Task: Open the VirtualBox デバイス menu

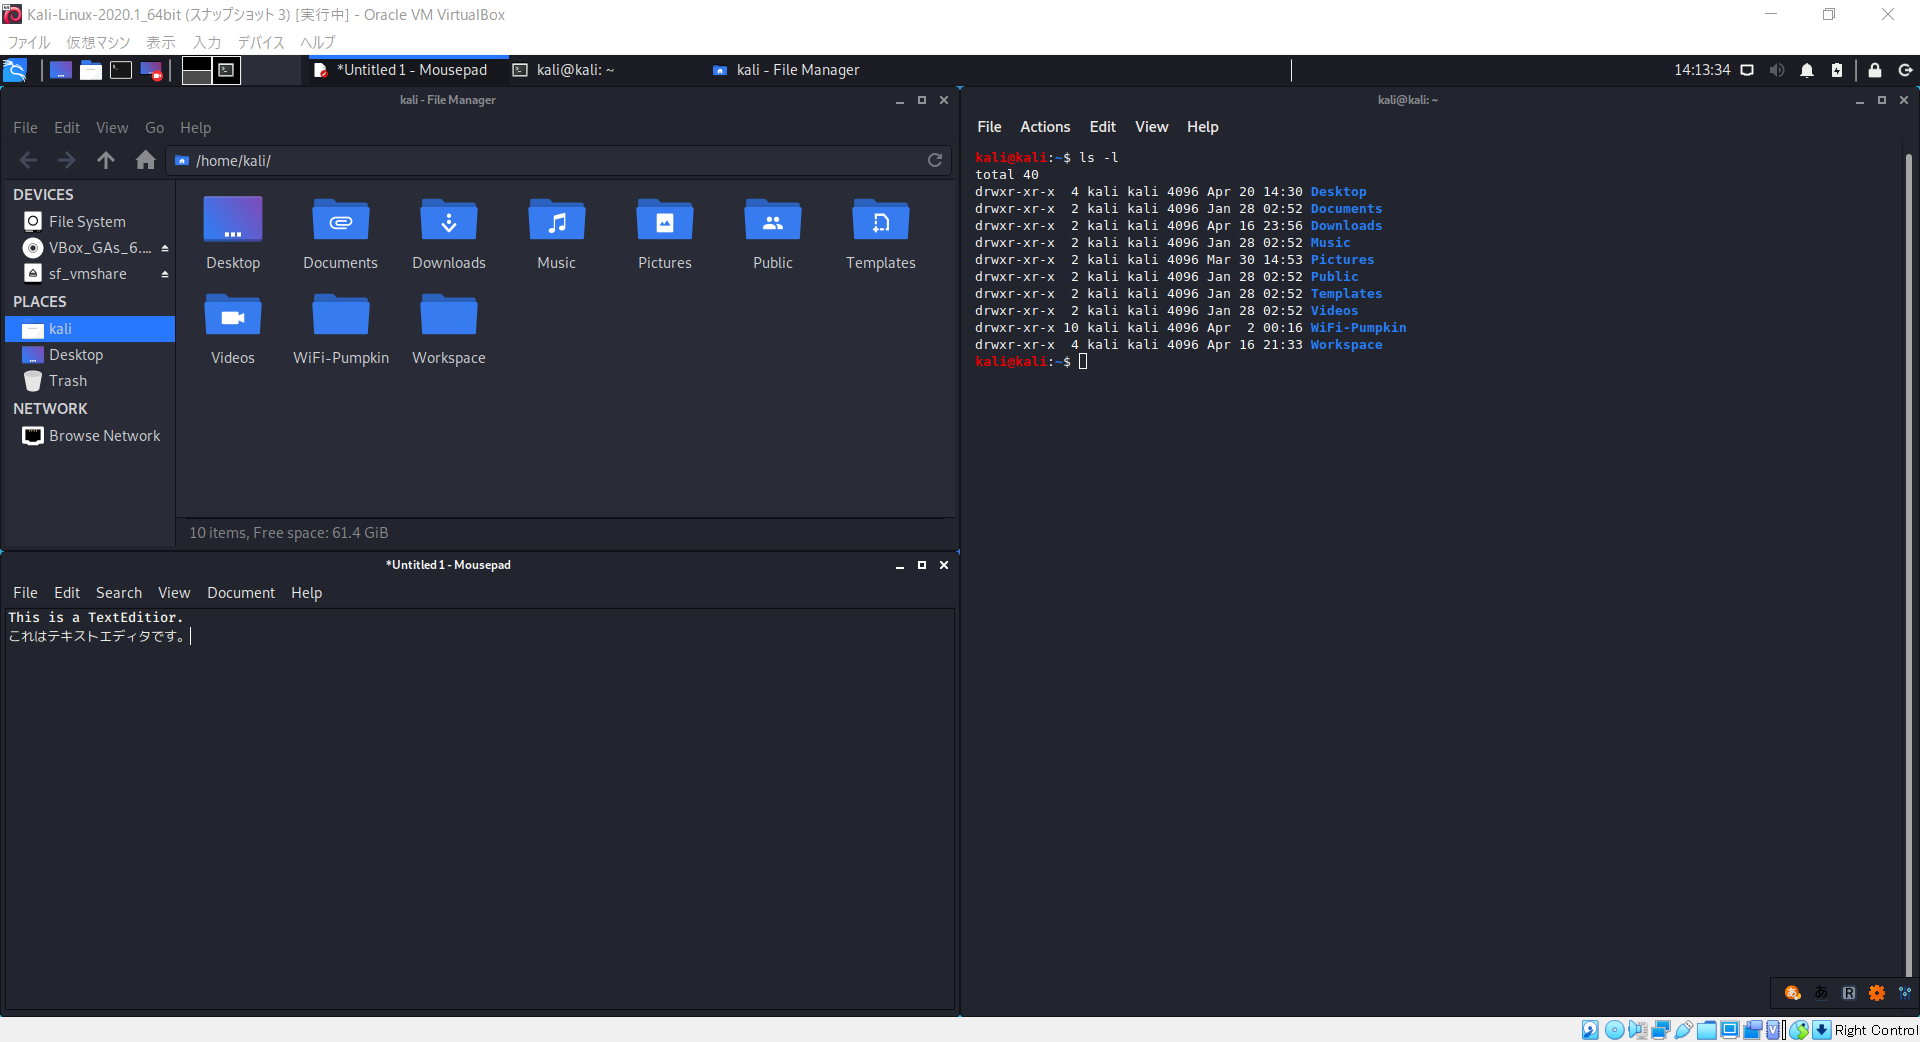Action: pyautogui.click(x=261, y=42)
